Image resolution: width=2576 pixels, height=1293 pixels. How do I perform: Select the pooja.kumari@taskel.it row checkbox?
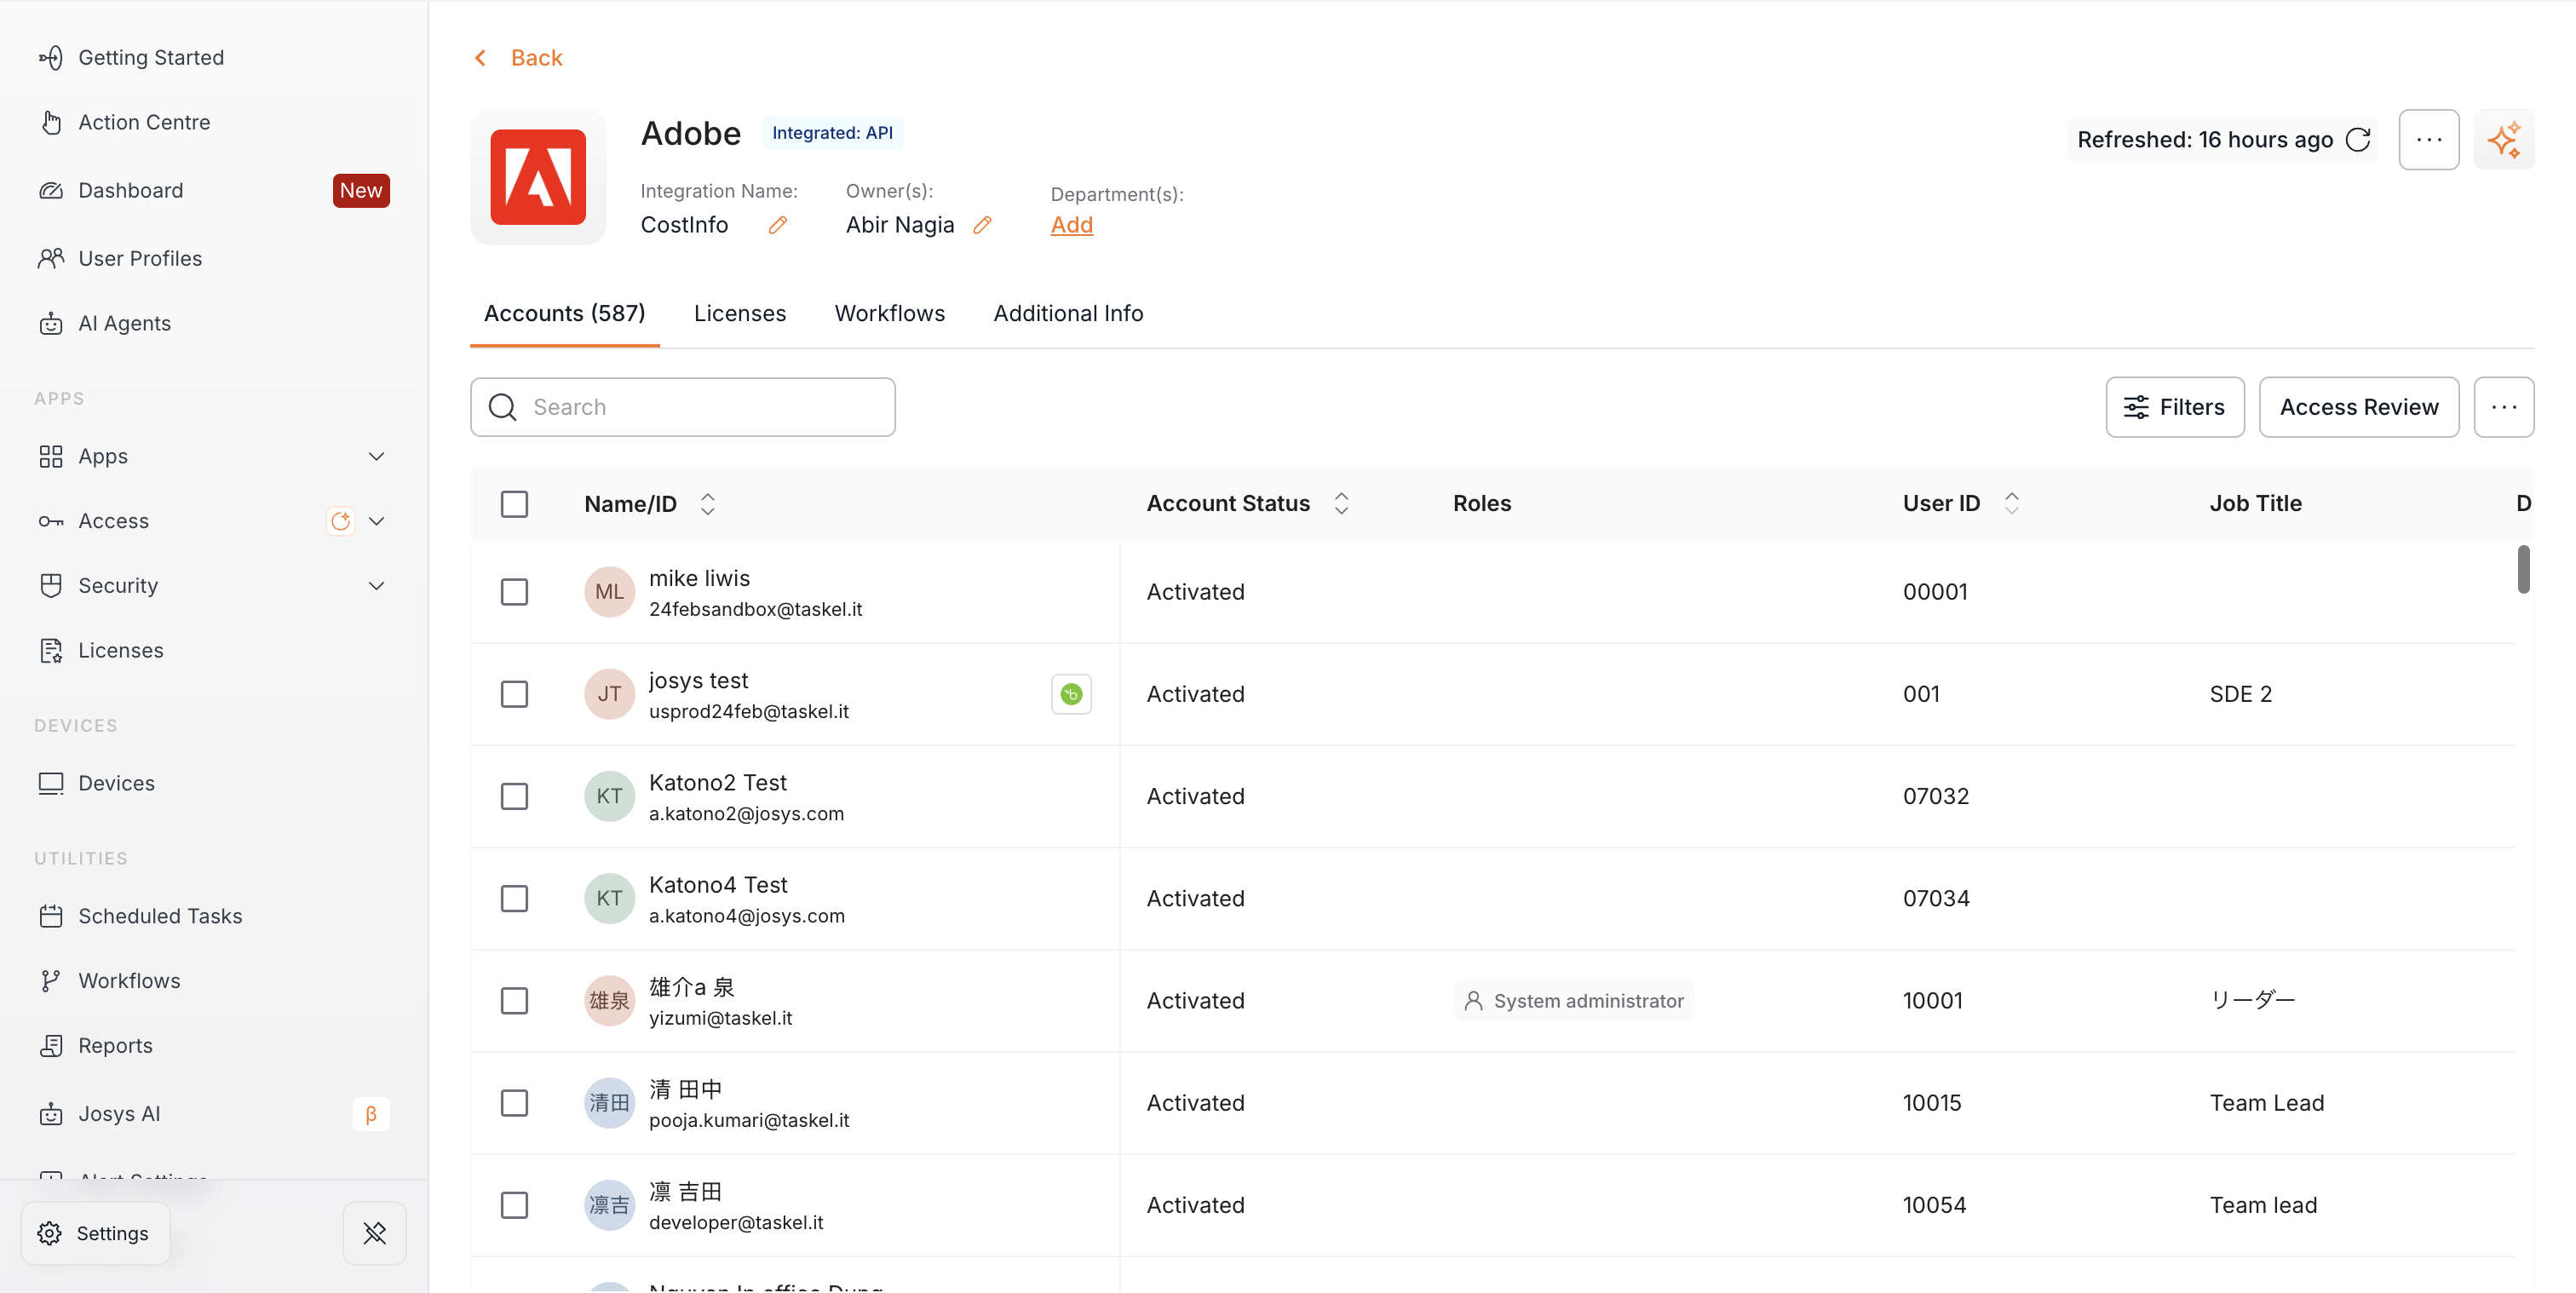pyautogui.click(x=514, y=1103)
